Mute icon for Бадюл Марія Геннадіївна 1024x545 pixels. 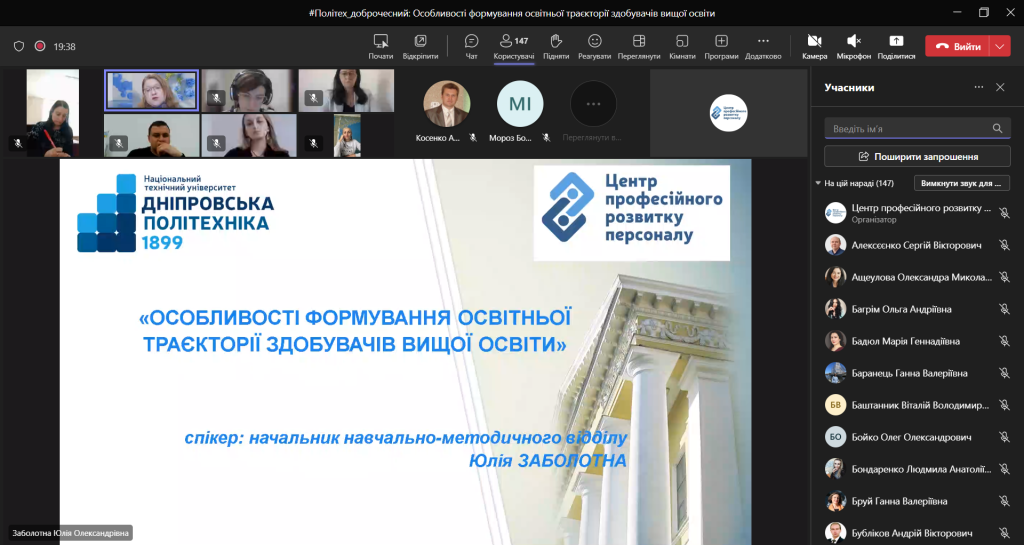click(x=1004, y=341)
